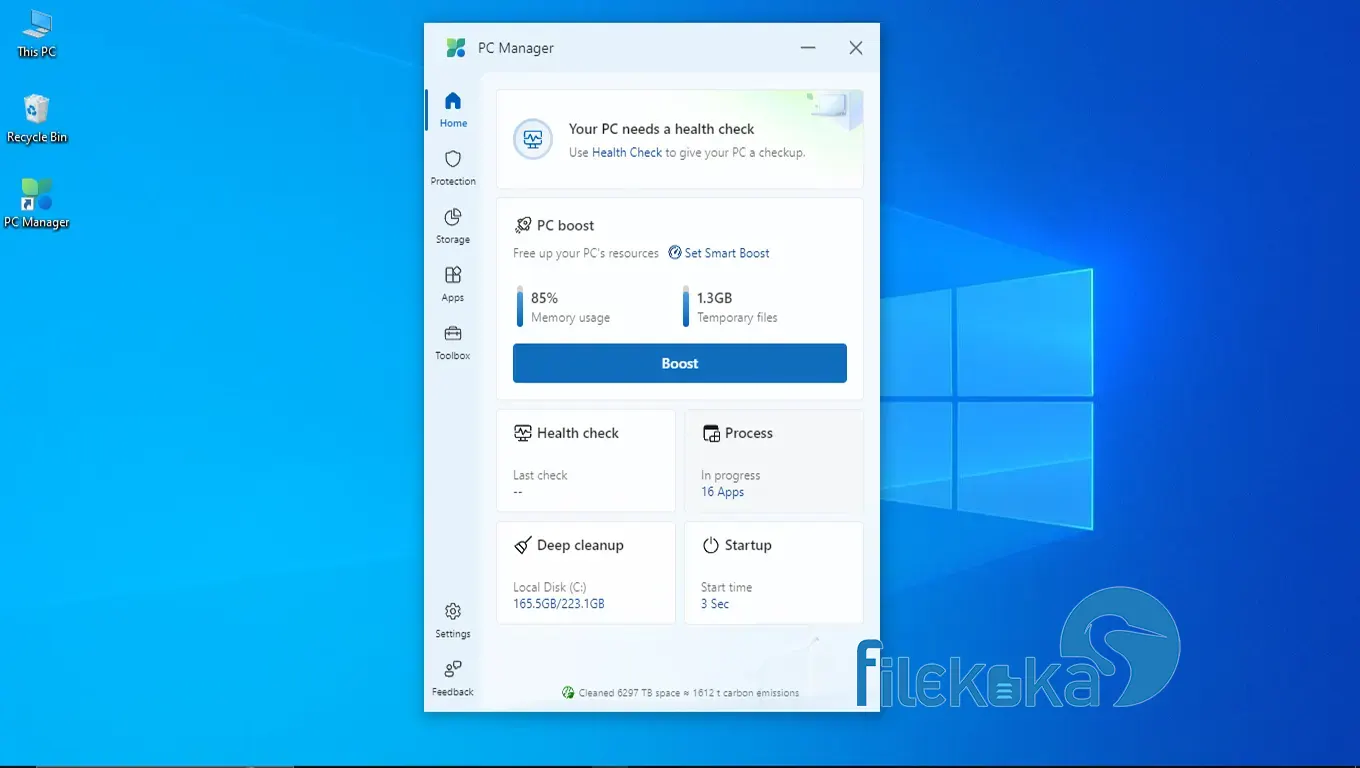Click the 85% memory usage value
The height and width of the screenshot is (768, 1360).
click(544, 298)
